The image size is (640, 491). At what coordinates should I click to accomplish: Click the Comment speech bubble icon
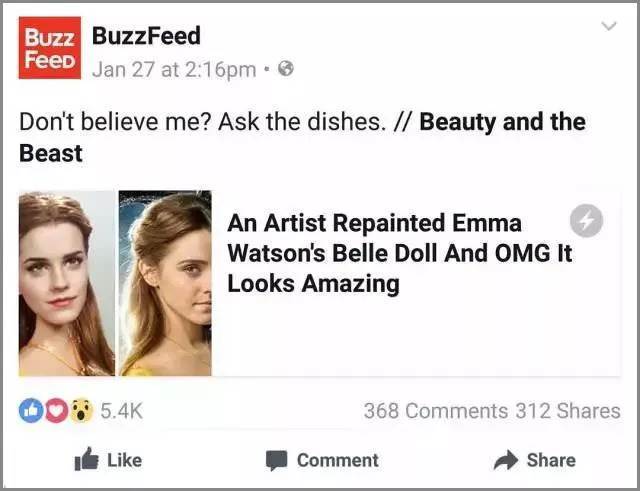[x=276, y=460]
